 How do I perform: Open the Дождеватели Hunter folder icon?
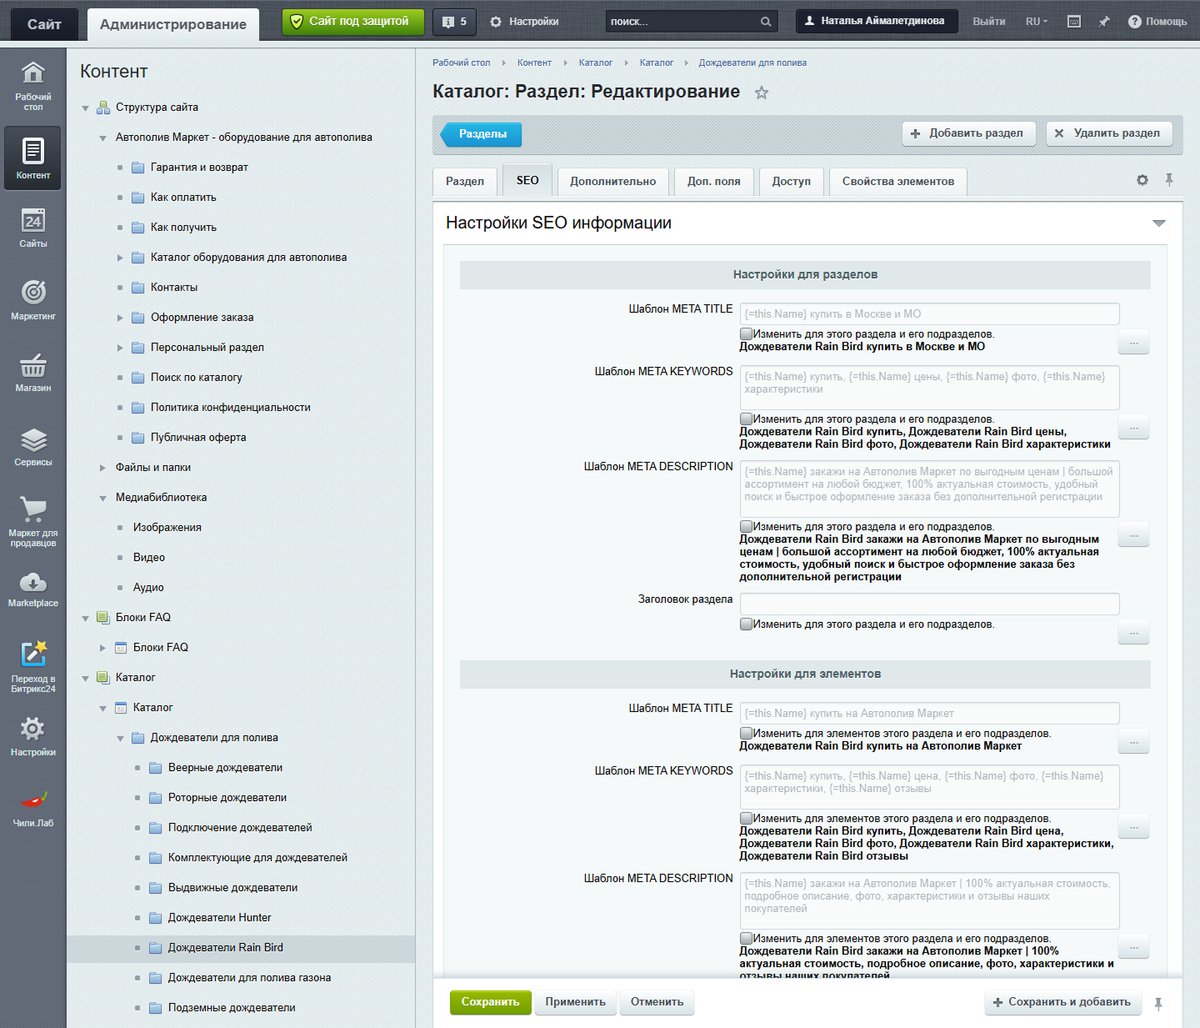[x=155, y=918]
